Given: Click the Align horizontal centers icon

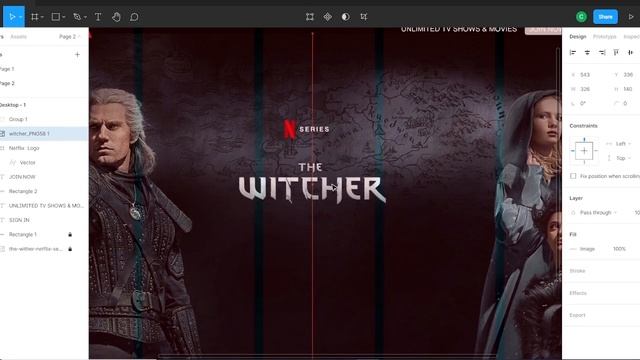Looking at the screenshot, I should pyautogui.click(x=587, y=52).
